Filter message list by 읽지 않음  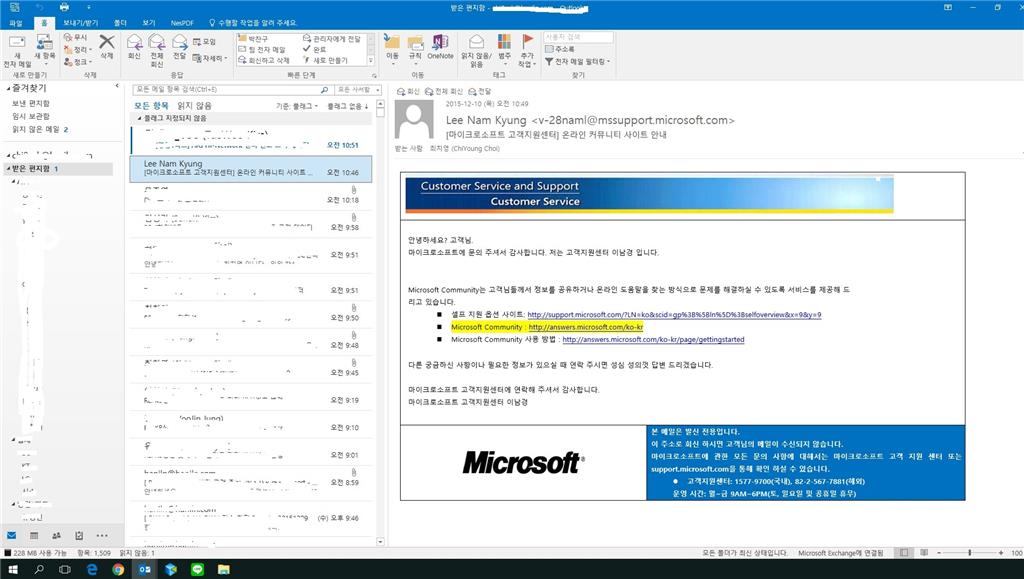[x=195, y=105]
